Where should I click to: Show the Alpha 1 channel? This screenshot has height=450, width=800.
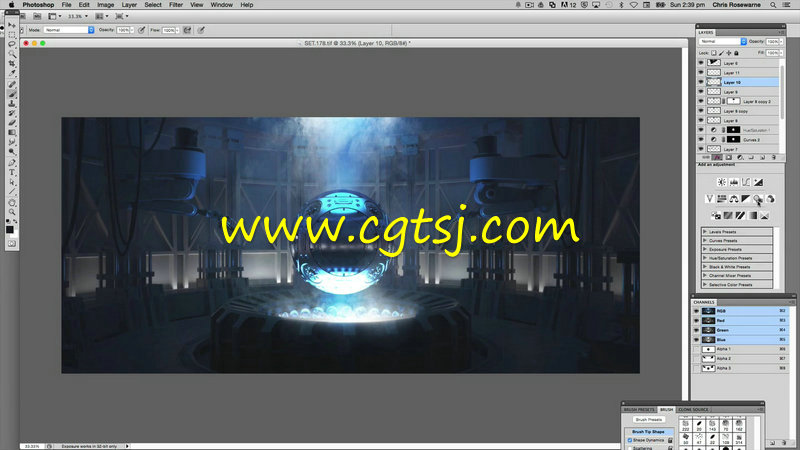[696, 349]
